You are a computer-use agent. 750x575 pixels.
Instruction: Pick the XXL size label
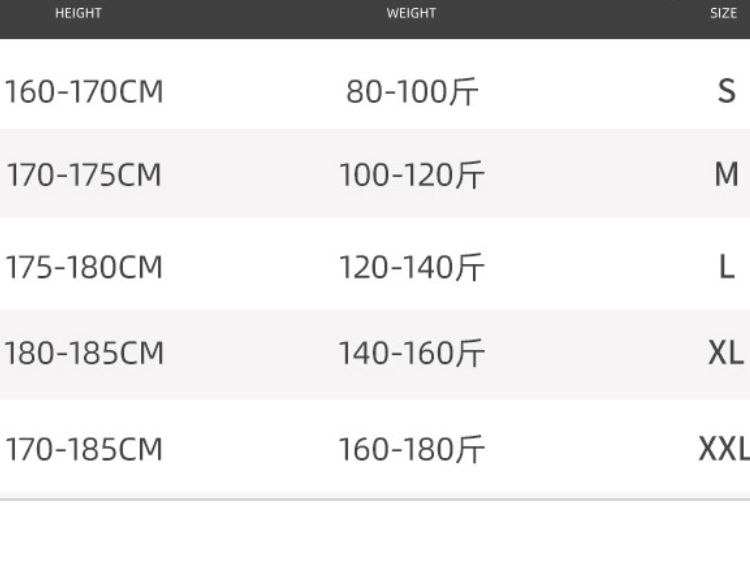(724, 449)
